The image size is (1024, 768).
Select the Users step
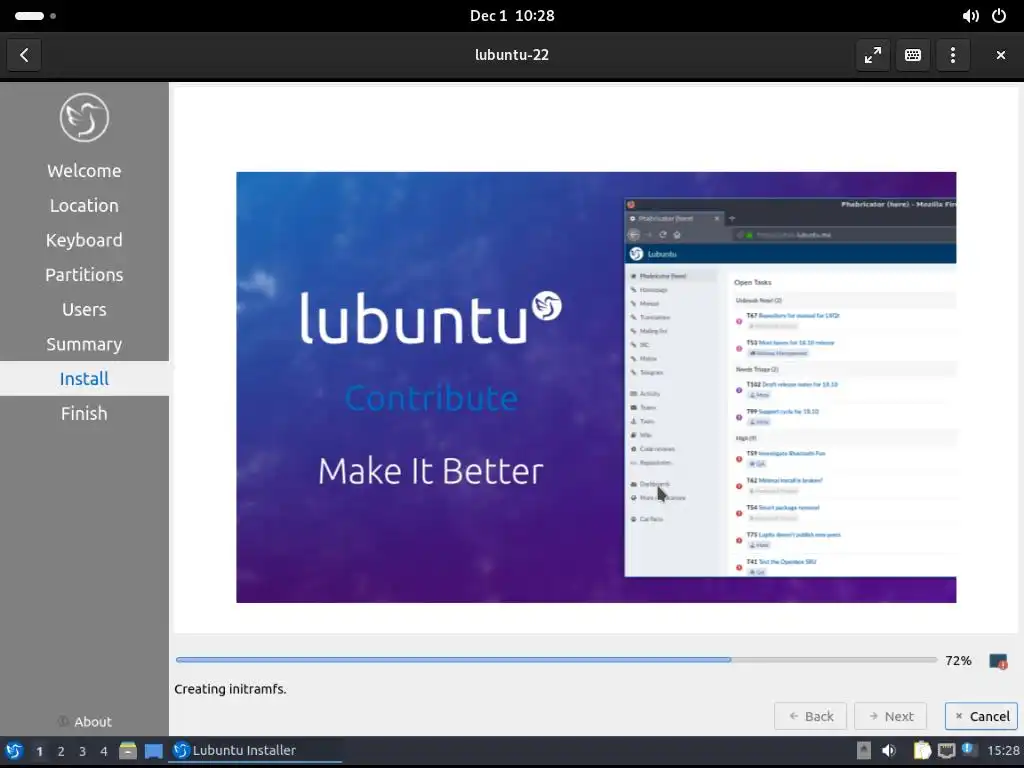[x=84, y=310]
